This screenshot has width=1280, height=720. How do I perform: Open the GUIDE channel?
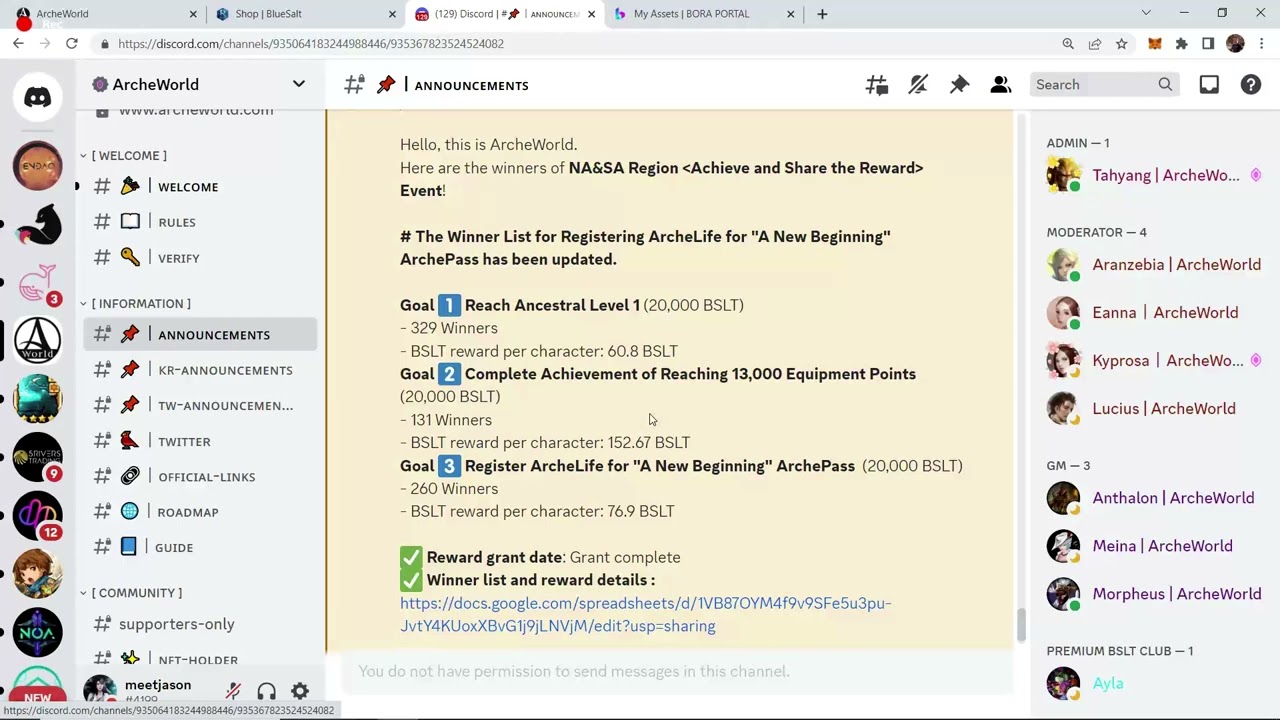click(200, 547)
